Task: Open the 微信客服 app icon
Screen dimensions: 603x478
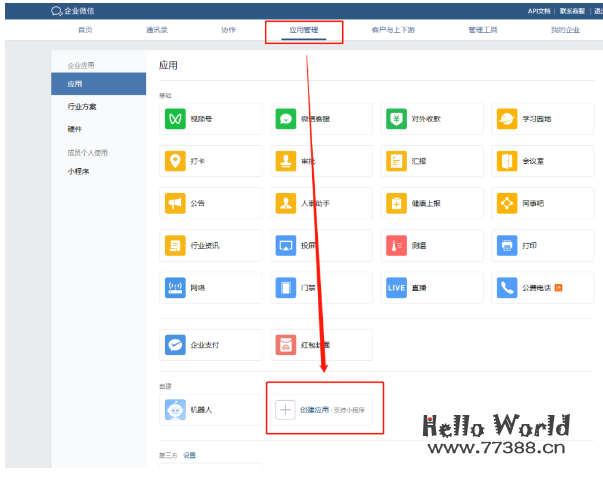Action: [286, 119]
